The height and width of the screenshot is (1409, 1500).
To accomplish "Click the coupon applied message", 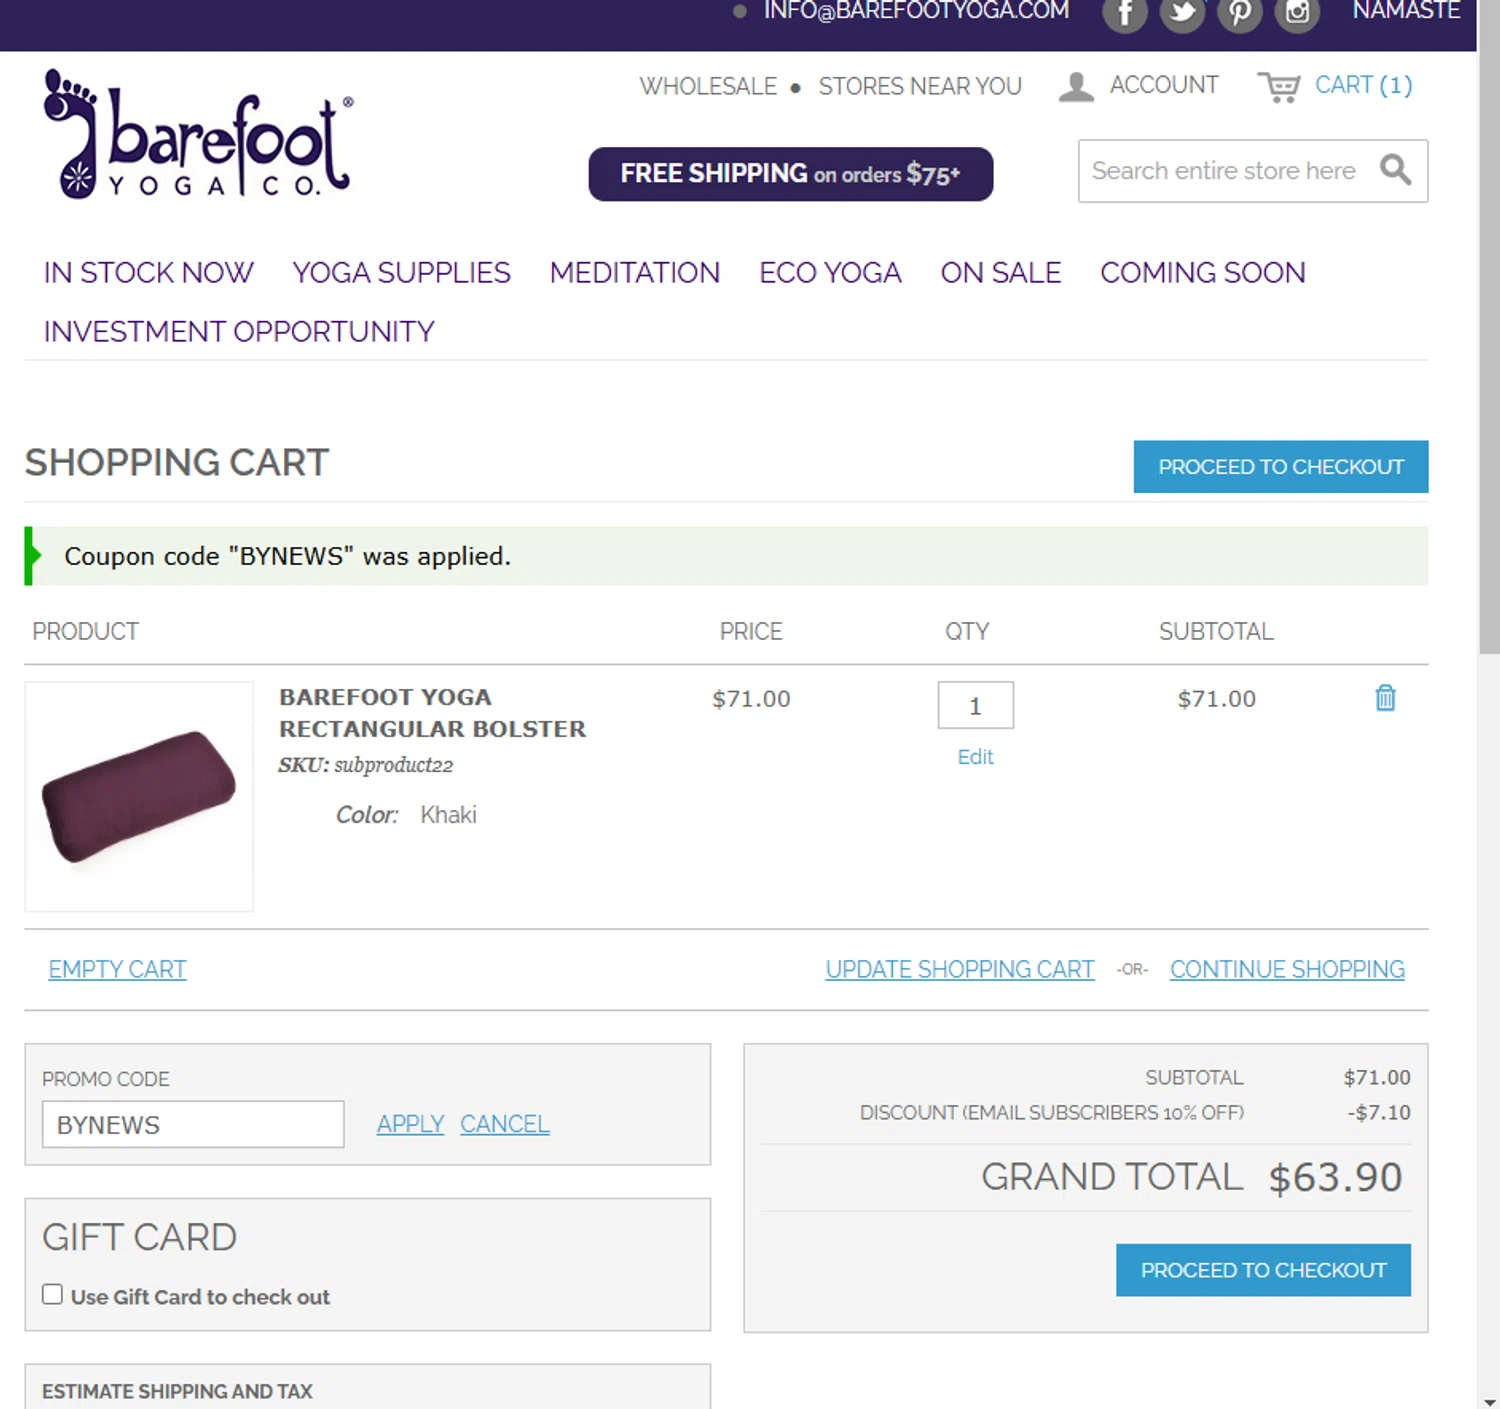I will [726, 556].
